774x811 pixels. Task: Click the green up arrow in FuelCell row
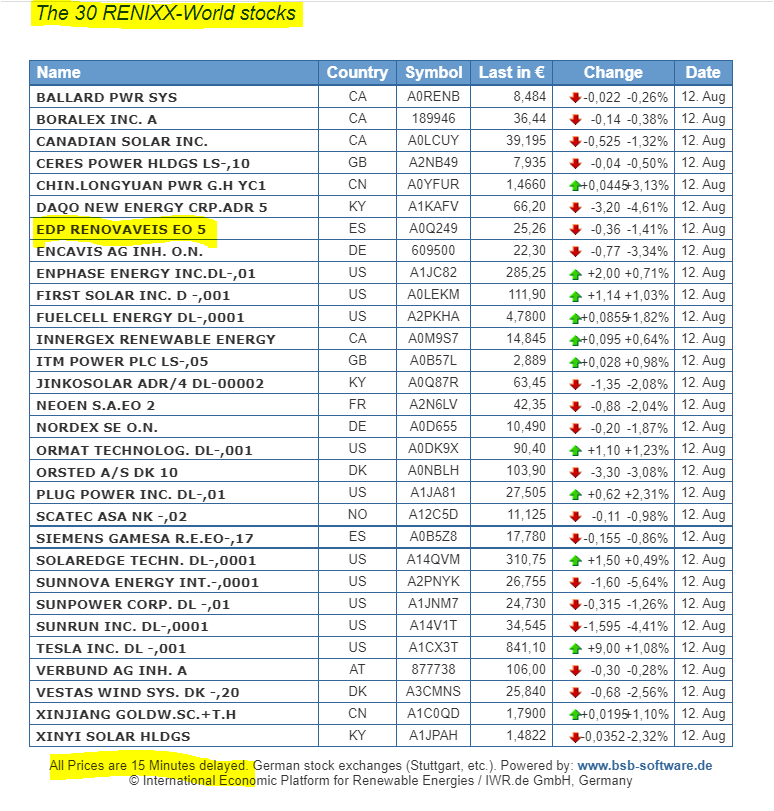point(575,318)
